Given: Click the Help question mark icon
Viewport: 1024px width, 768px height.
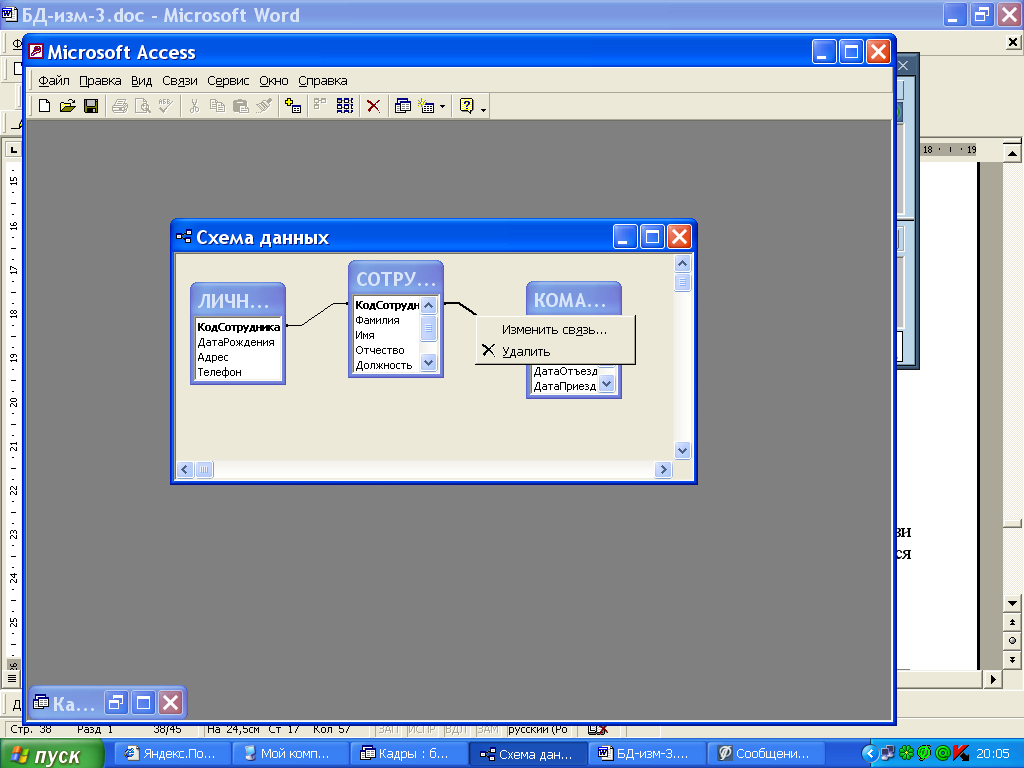Looking at the screenshot, I should coord(467,106).
